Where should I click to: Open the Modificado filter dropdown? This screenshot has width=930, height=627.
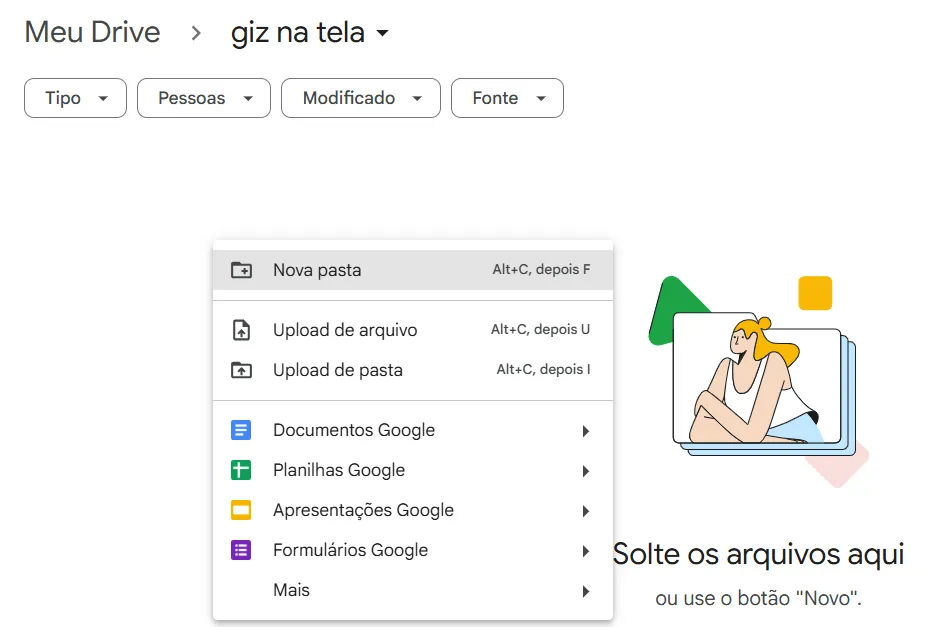click(x=360, y=98)
